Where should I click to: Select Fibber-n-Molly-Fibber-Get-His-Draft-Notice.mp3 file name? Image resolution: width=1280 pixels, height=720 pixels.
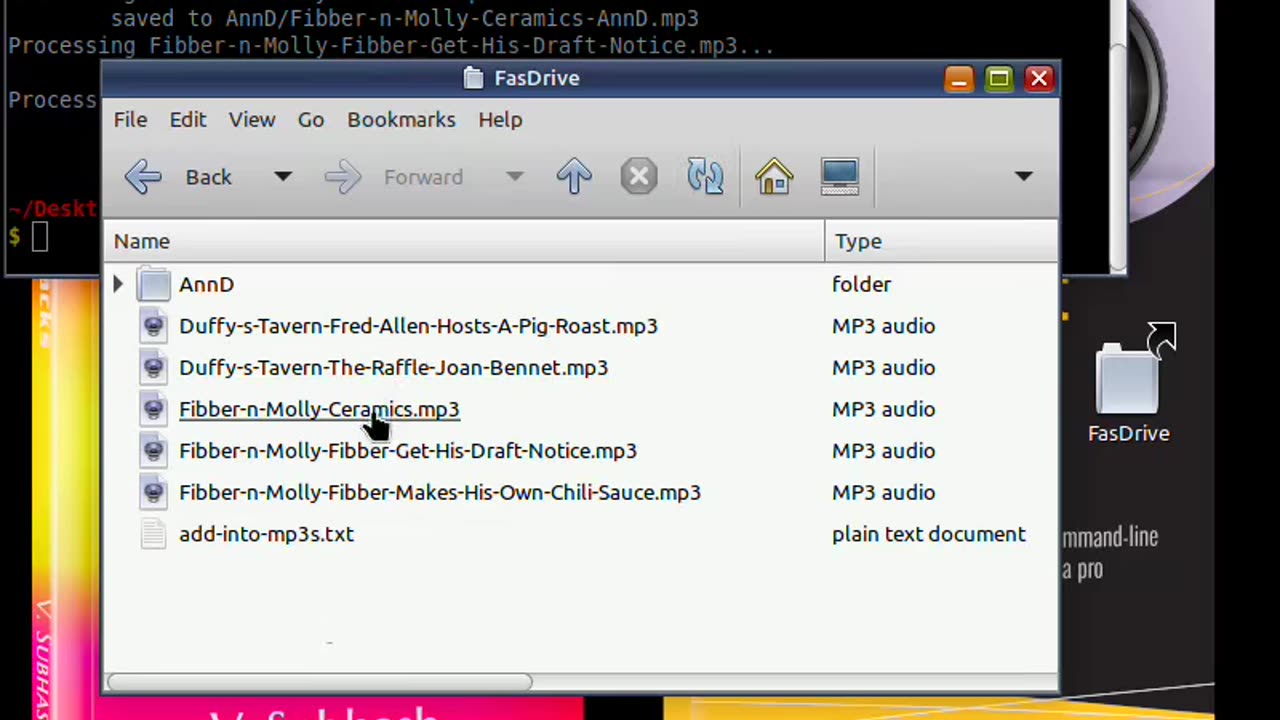click(x=408, y=451)
